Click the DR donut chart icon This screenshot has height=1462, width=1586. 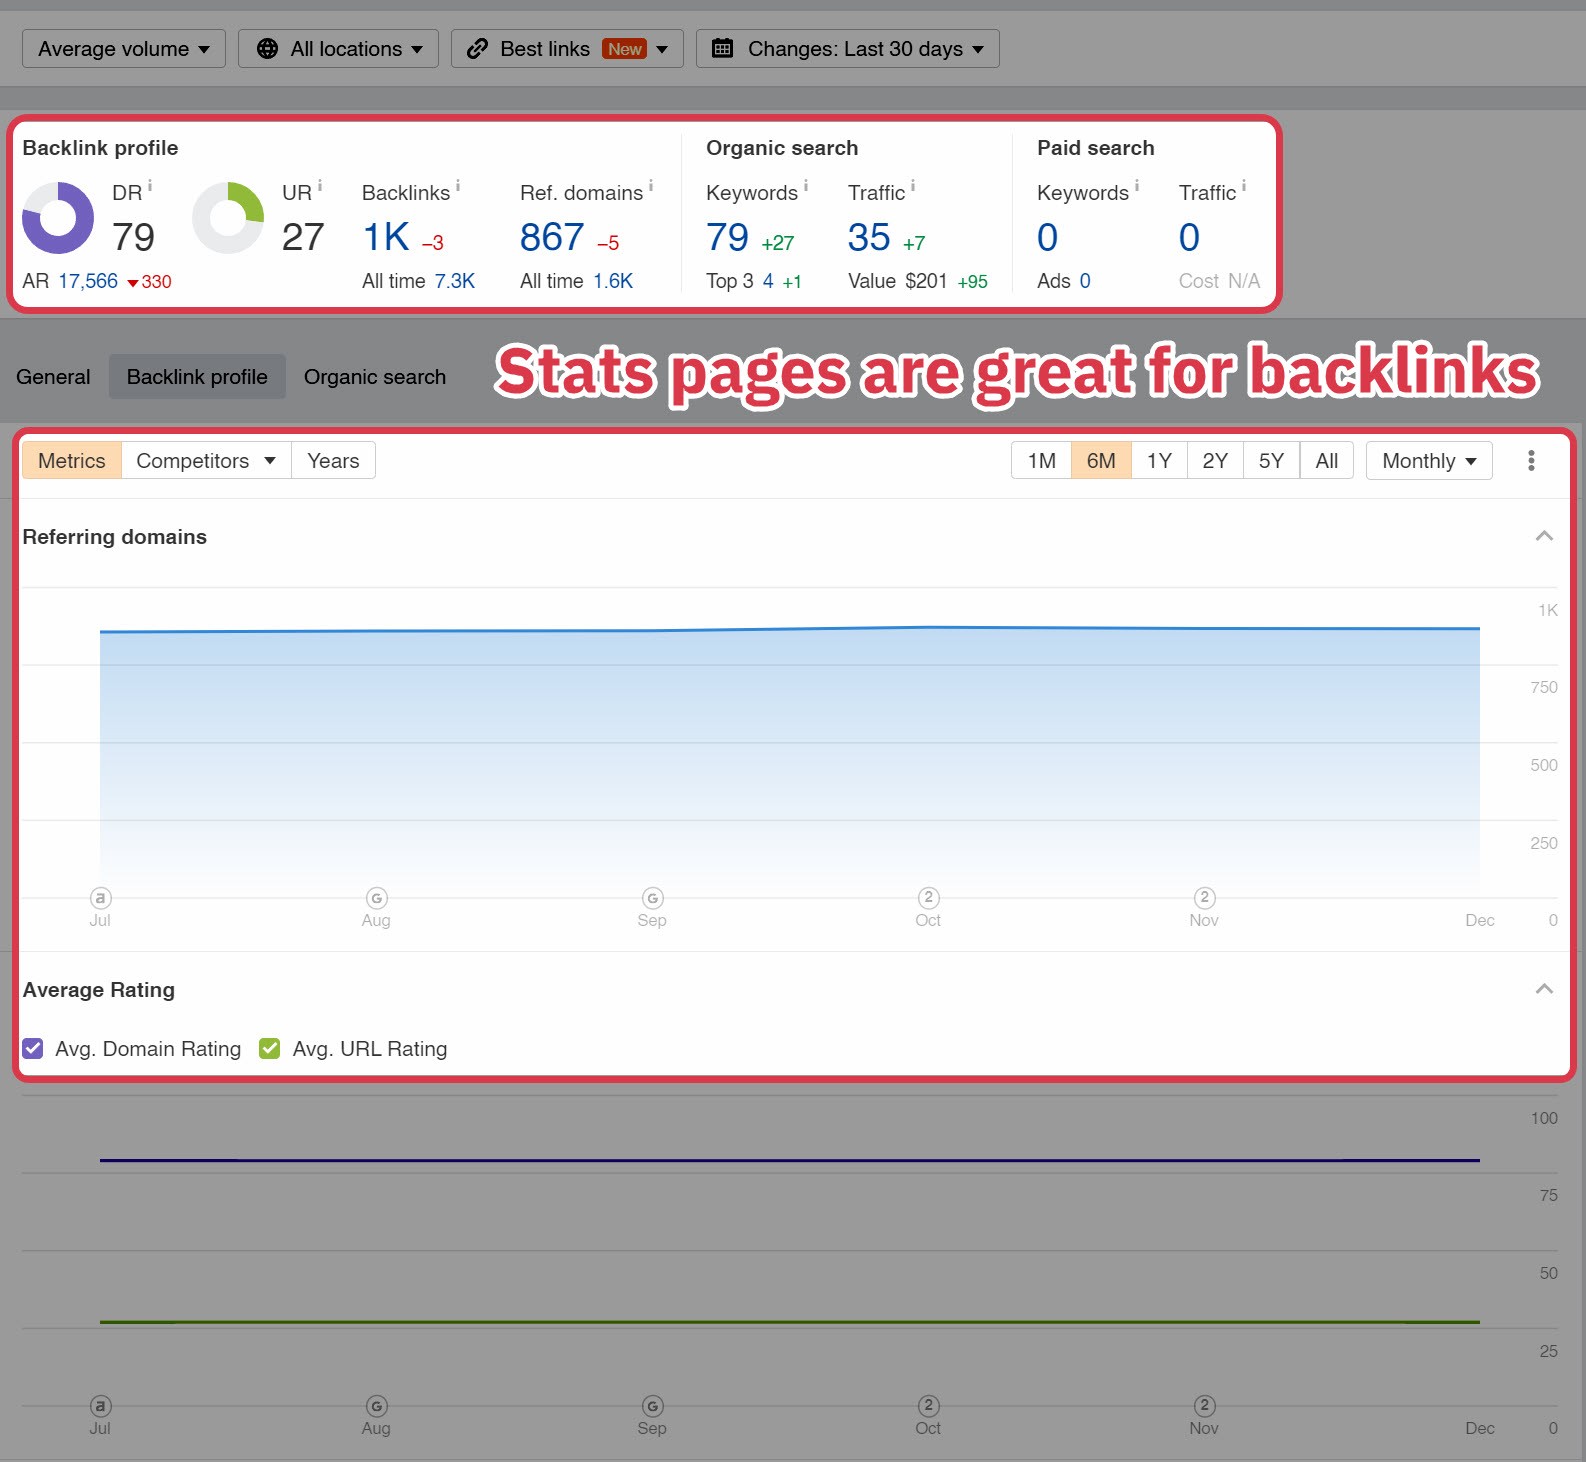point(58,218)
